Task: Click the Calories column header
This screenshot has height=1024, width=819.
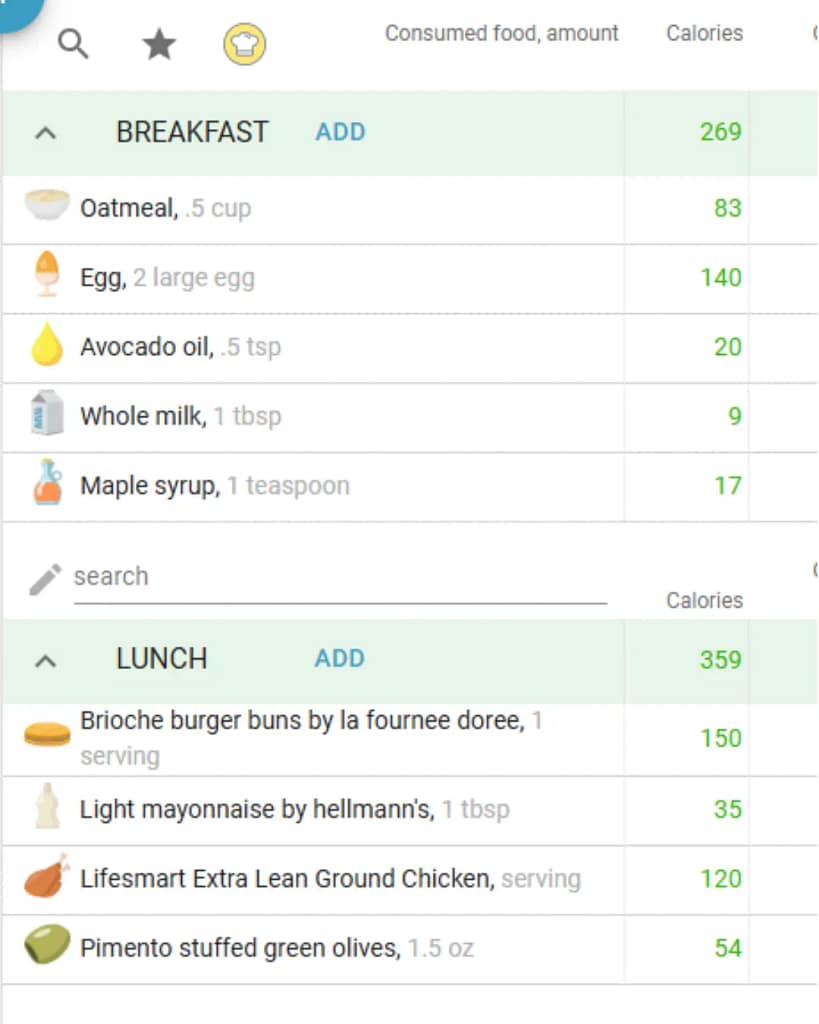Action: coord(704,33)
